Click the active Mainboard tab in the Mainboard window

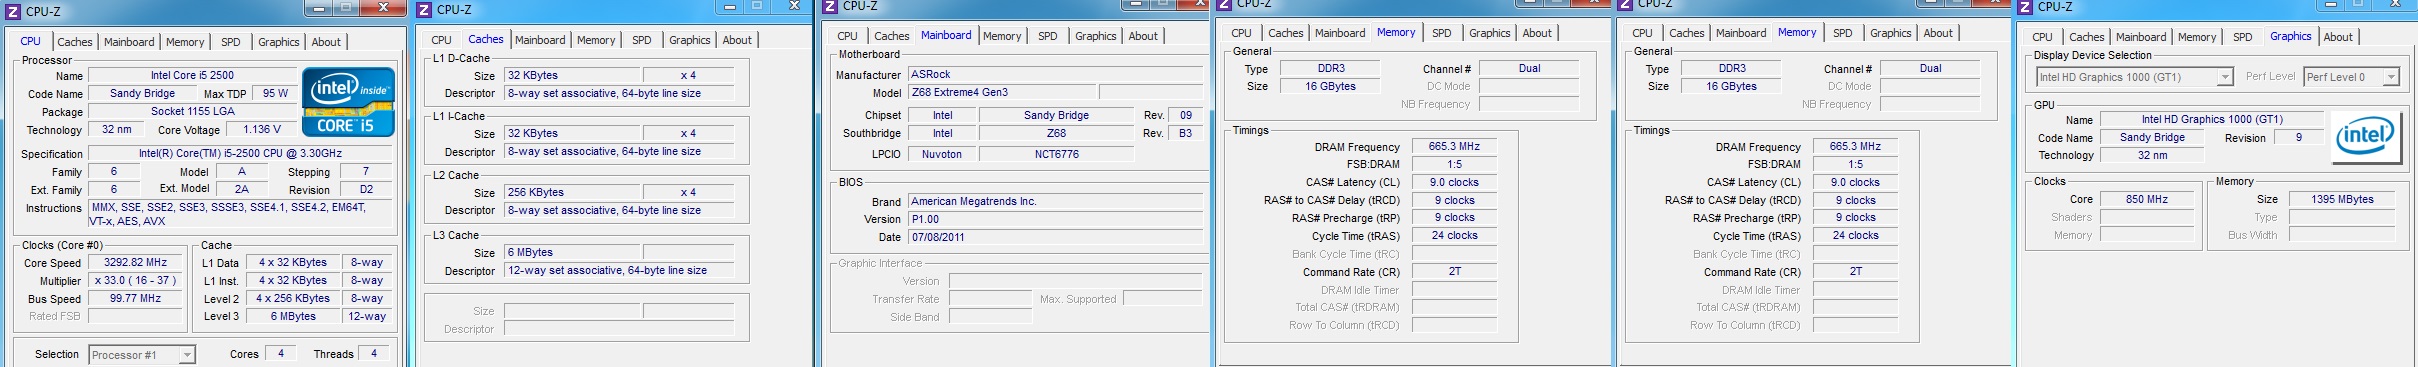click(946, 35)
